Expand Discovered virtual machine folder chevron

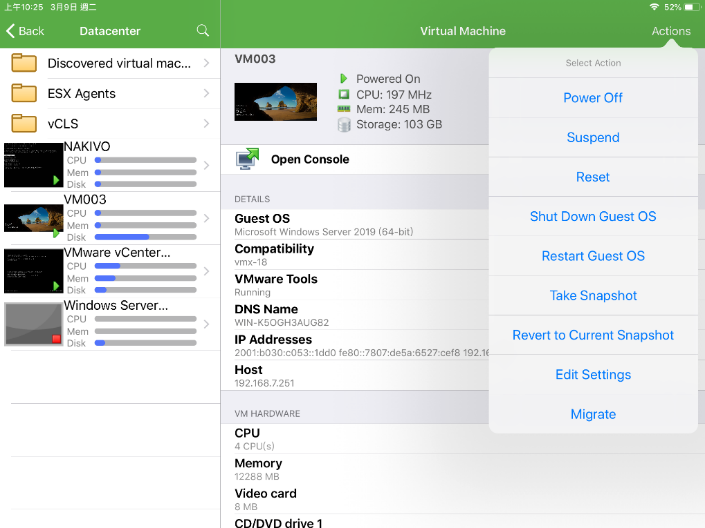click(x=206, y=63)
